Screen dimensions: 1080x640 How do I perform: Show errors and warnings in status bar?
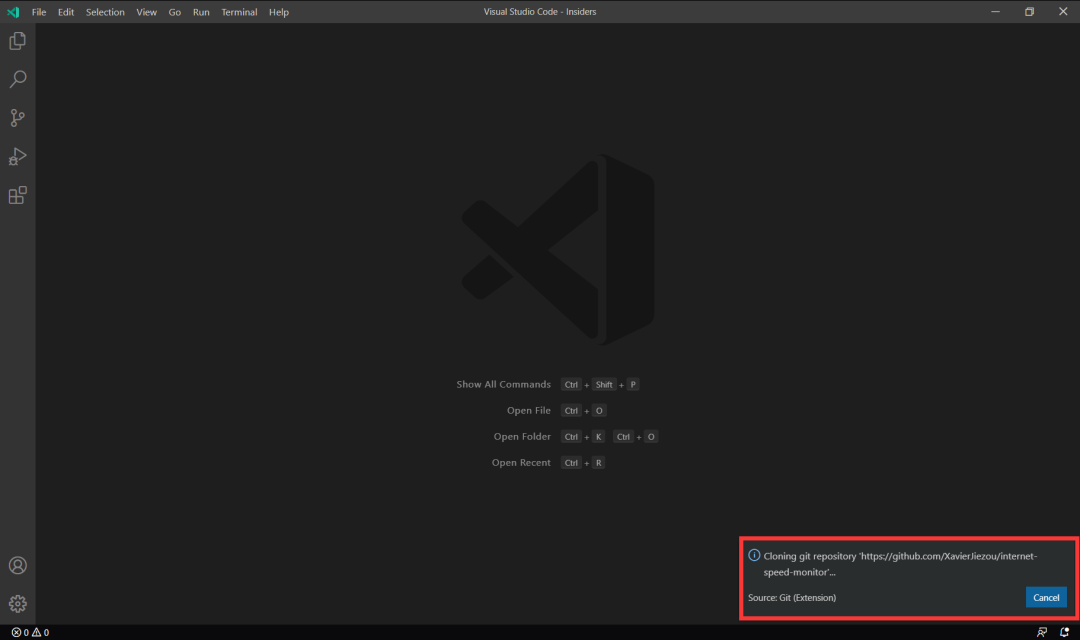pyautogui.click(x=30, y=632)
